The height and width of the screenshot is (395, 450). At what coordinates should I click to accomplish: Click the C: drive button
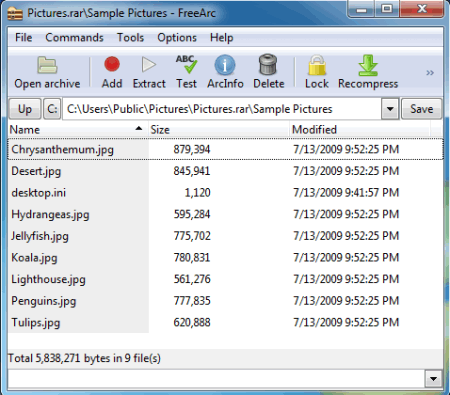[x=52, y=109]
